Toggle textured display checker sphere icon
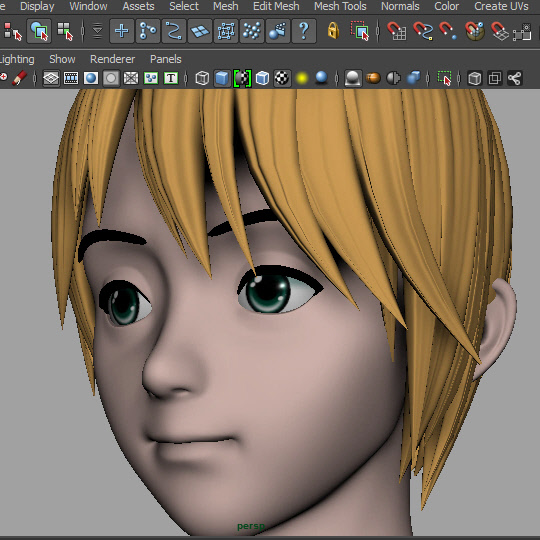 click(282, 78)
